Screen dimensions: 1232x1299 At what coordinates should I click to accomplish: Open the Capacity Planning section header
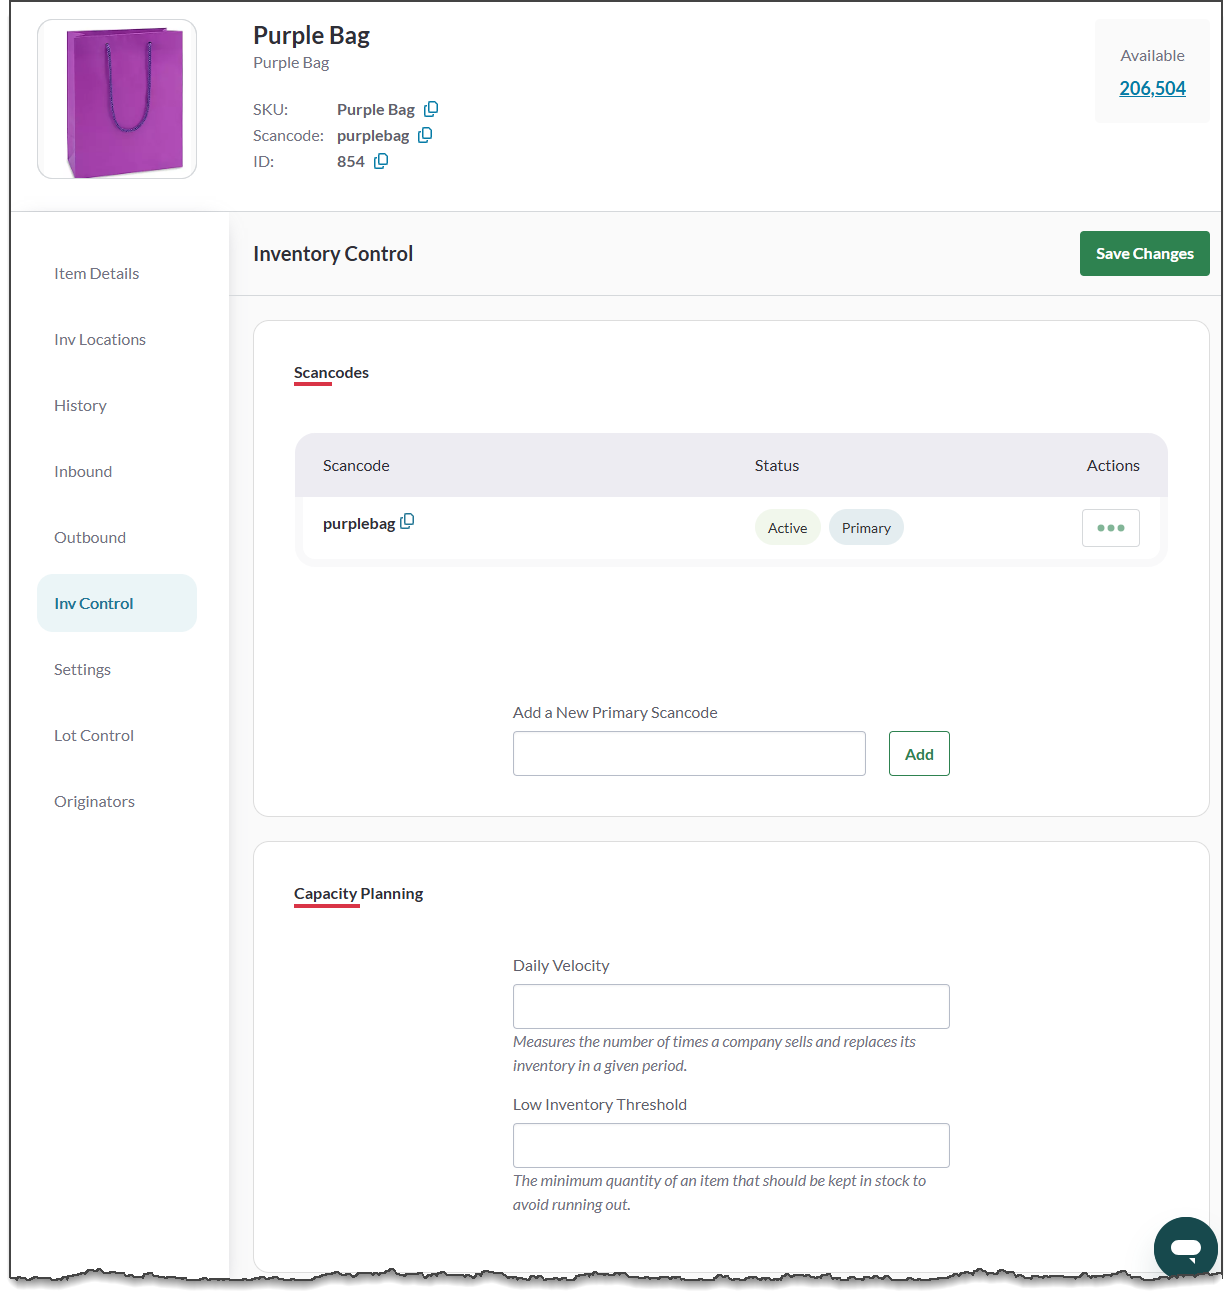pyautogui.click(x=357, y=893)
